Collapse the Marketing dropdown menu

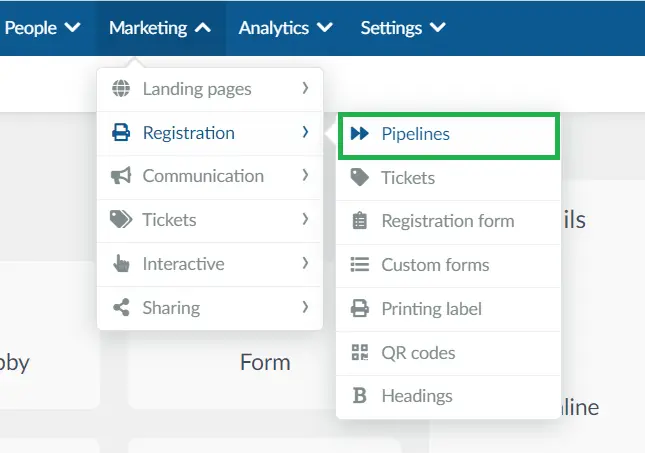[x=160, y=28]
